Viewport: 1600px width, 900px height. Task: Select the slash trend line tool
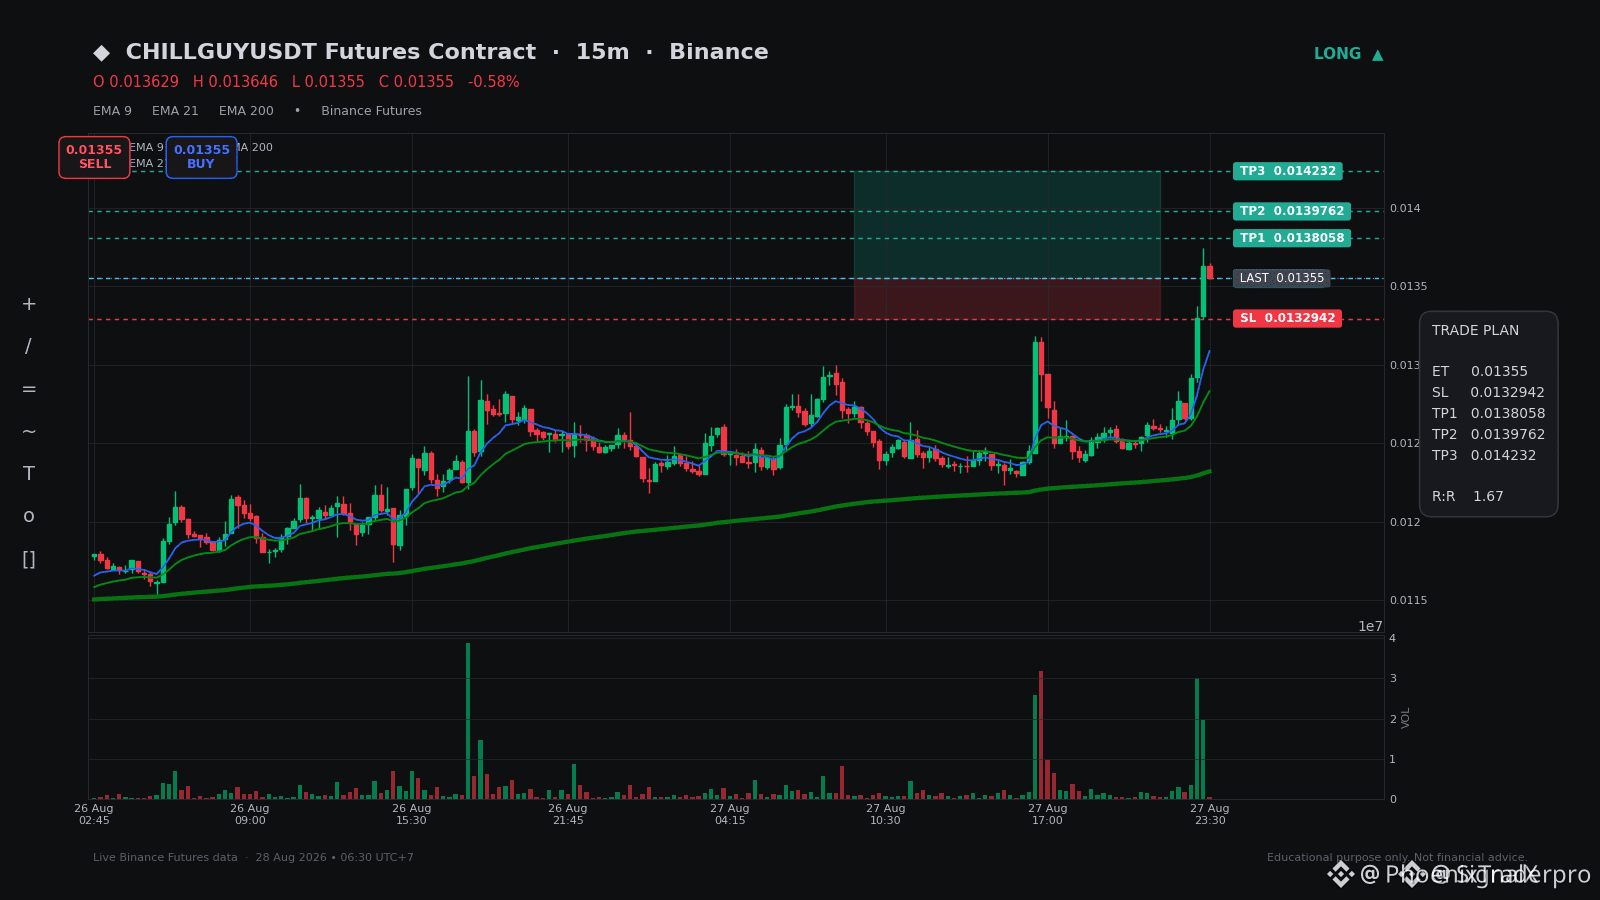pos(28,347)
